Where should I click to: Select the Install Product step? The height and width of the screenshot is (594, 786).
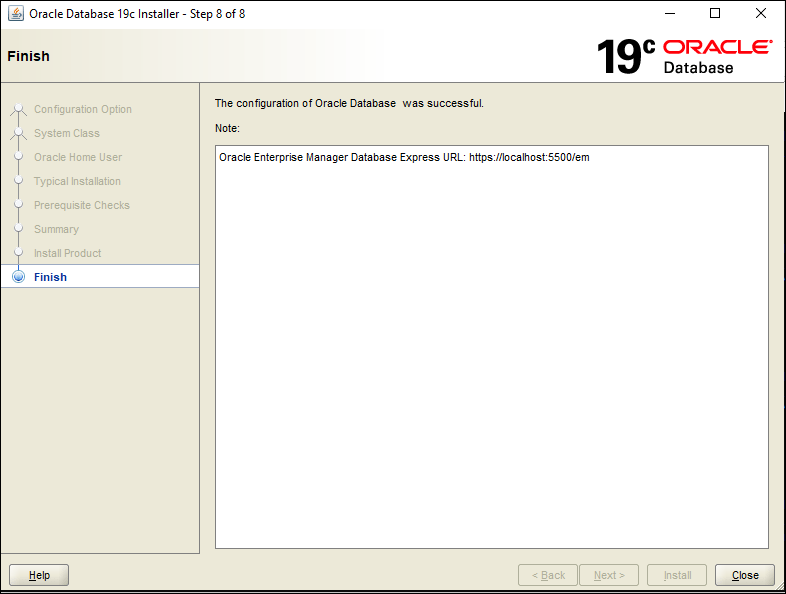(68, 253)
